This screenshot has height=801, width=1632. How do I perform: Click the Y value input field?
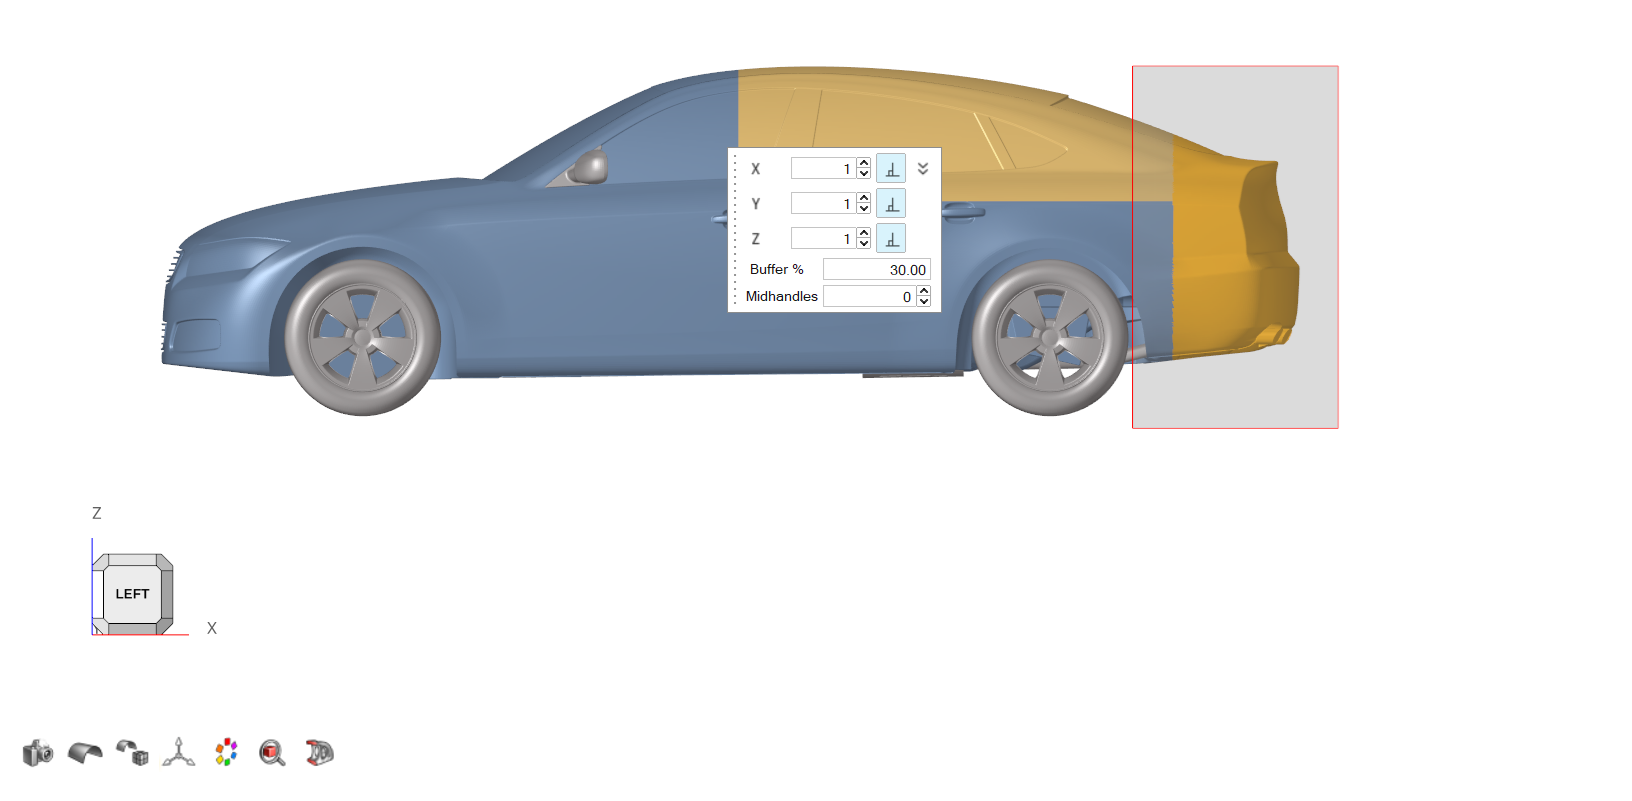822,203
